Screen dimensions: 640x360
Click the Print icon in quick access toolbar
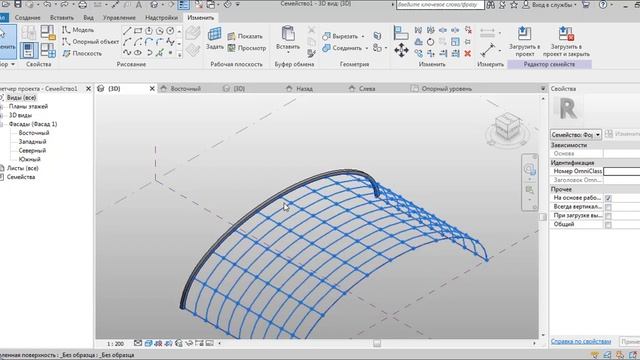(x=82, y=4)
